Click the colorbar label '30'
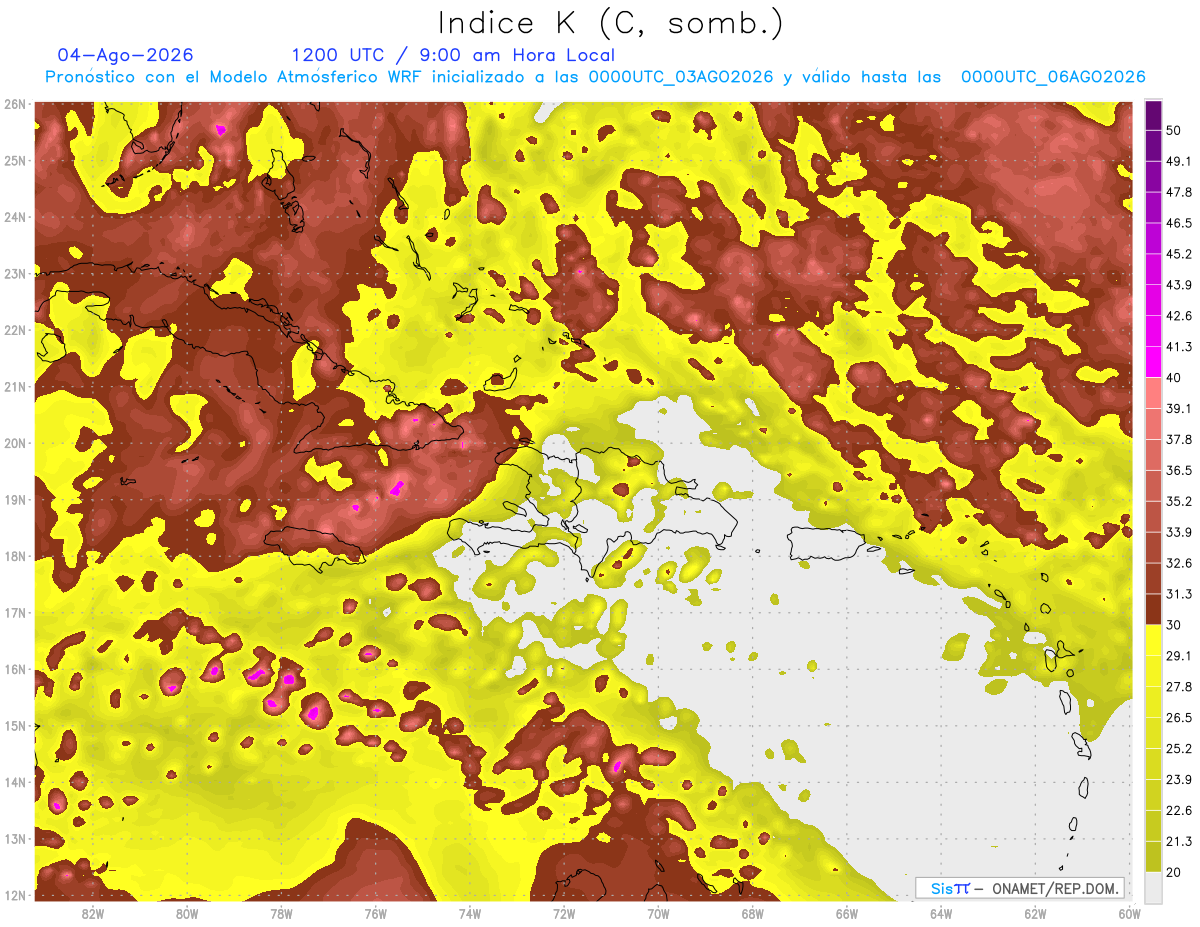The image size is (1200, 927). [x=1175, y=625]
